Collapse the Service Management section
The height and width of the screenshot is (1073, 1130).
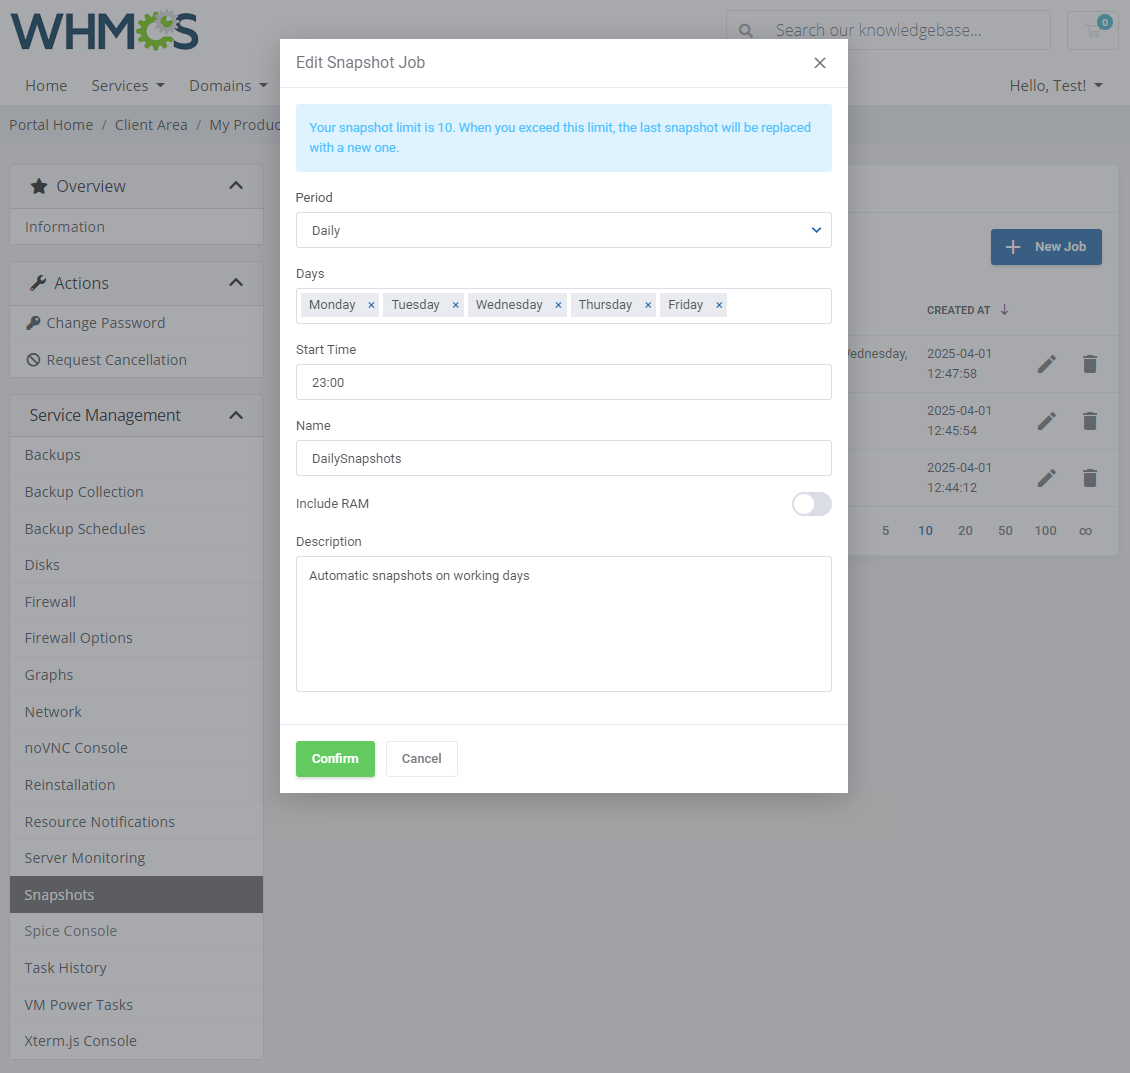coord(236,414)
